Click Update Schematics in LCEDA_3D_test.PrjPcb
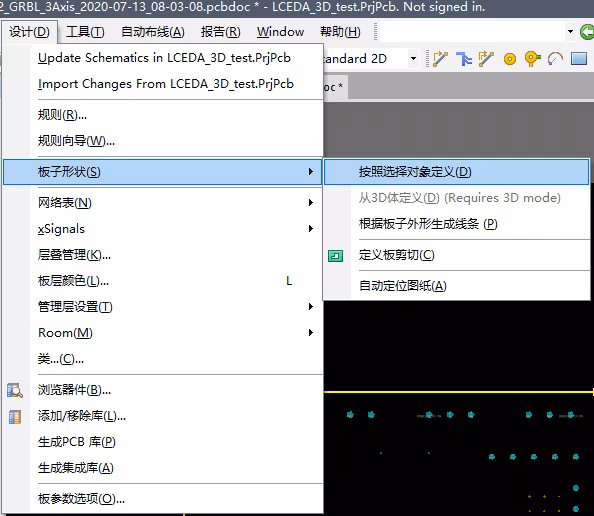This screenshot has width=594, height=516. coord(164,58)
